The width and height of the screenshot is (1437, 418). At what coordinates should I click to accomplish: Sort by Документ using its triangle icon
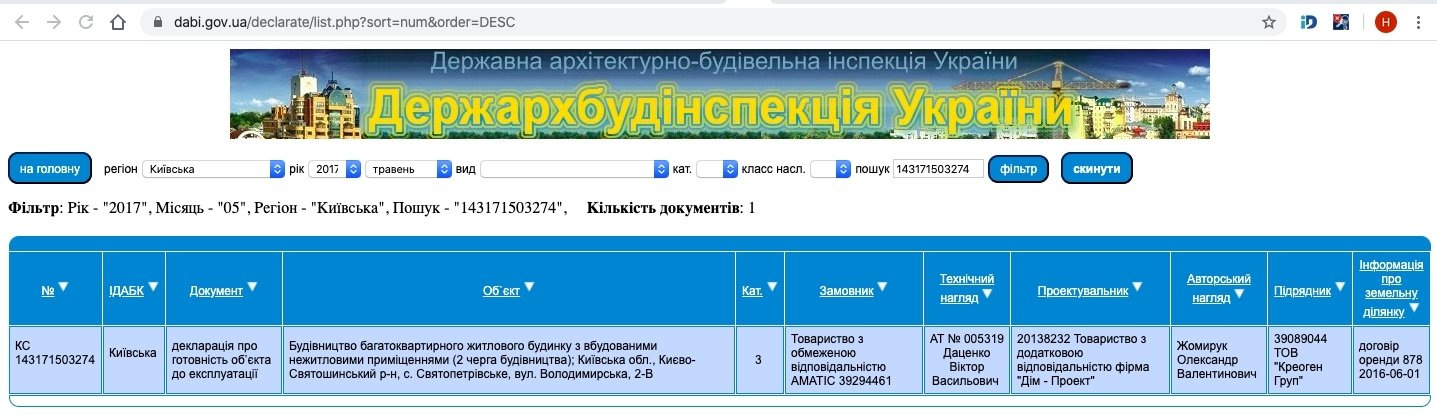[252, 287]
